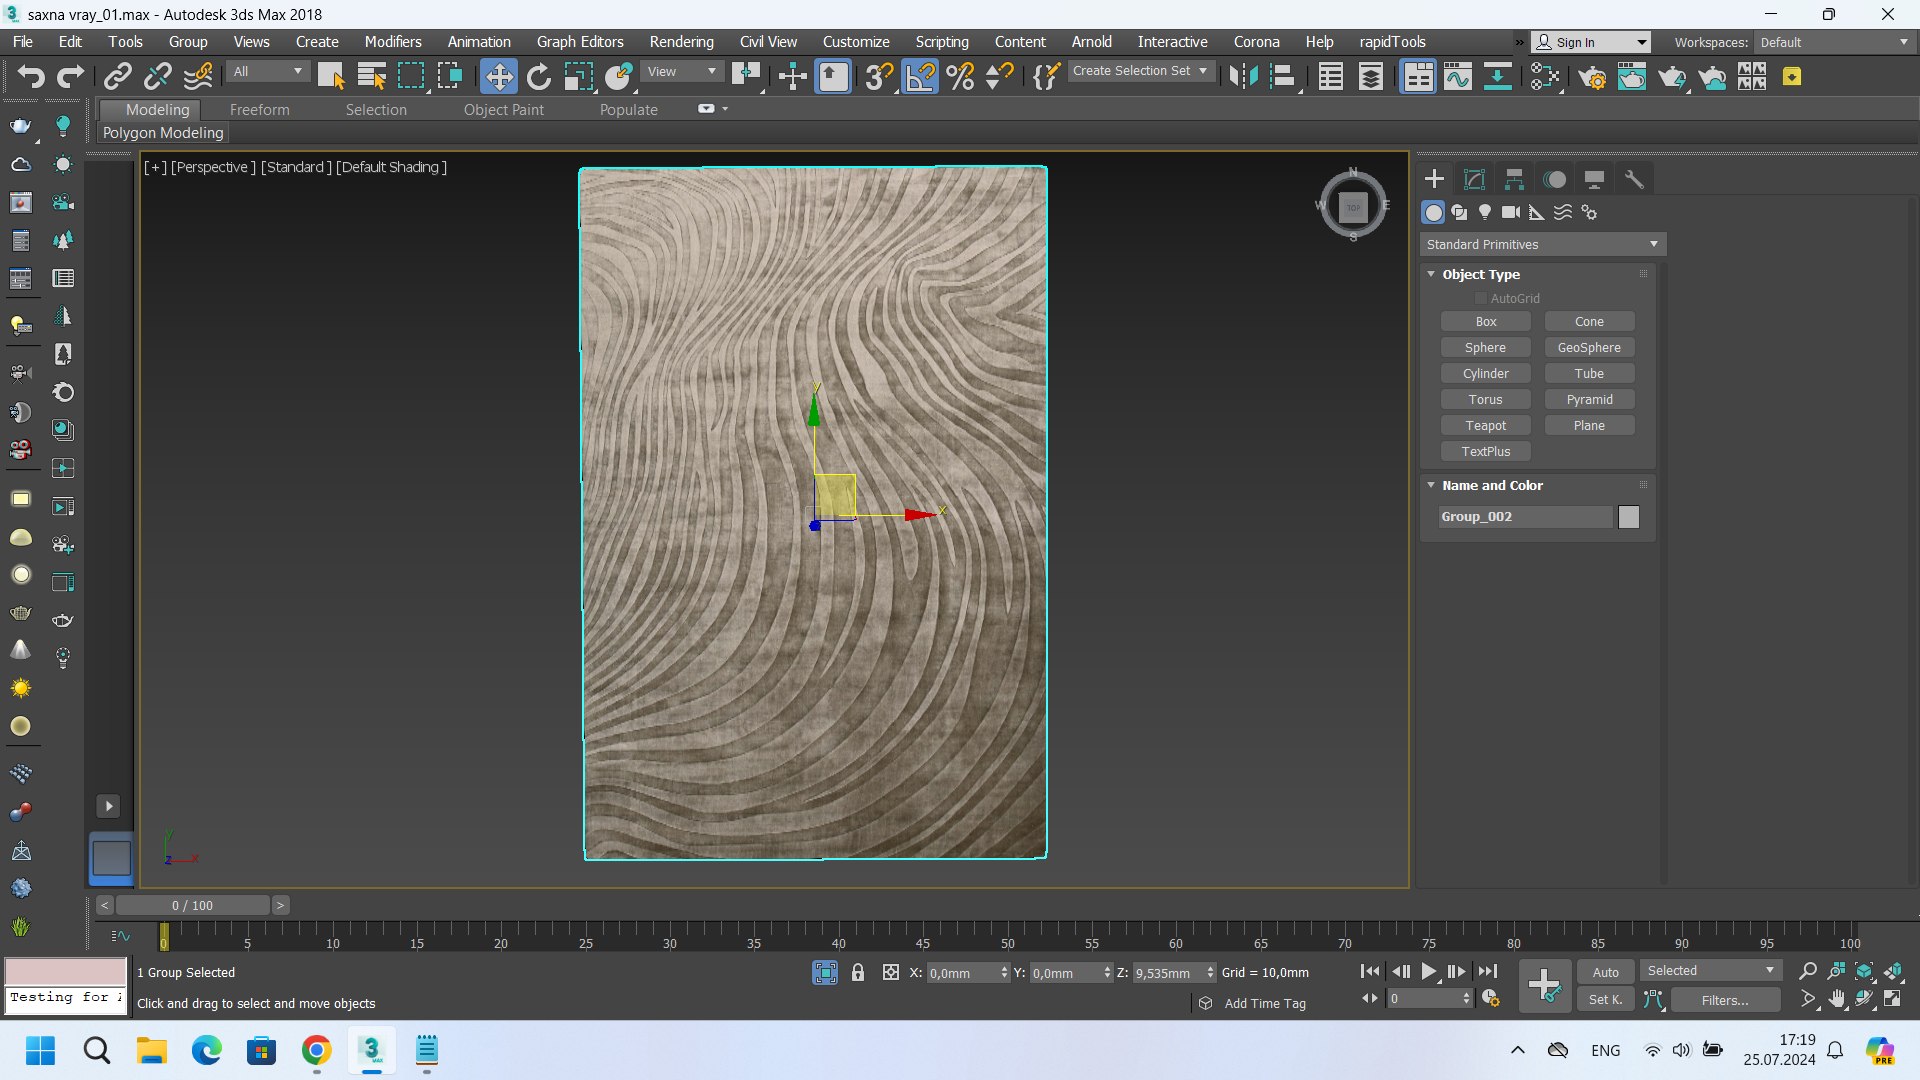Open the Utilities wrench panel icon
Viewport: 1920px width, 1080px height.
point(1634,179)
